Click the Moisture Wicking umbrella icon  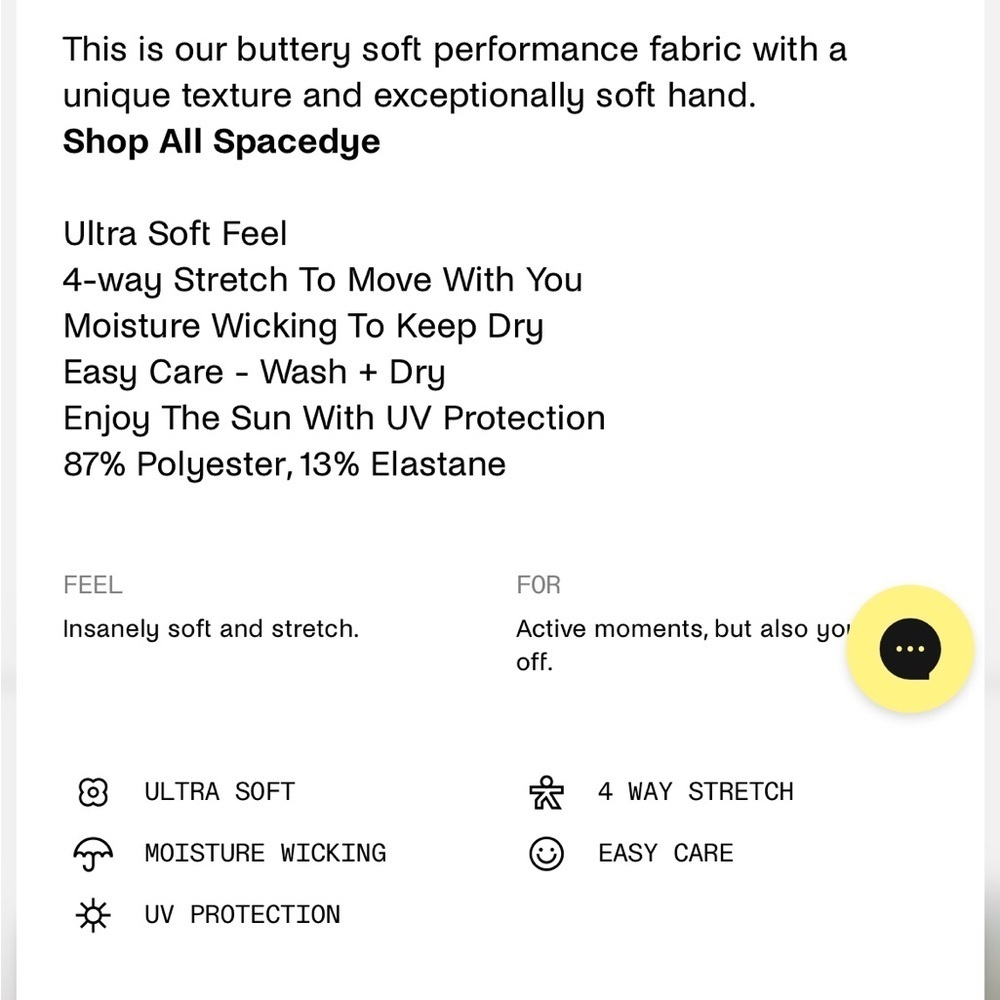point(93,853)
